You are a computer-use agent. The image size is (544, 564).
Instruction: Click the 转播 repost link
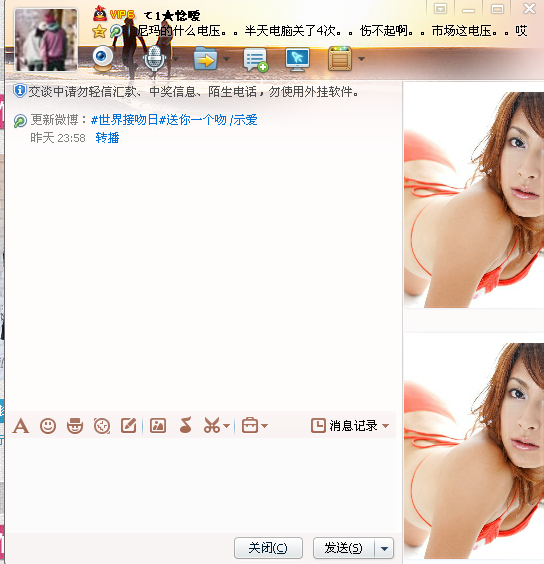point(107,138)
